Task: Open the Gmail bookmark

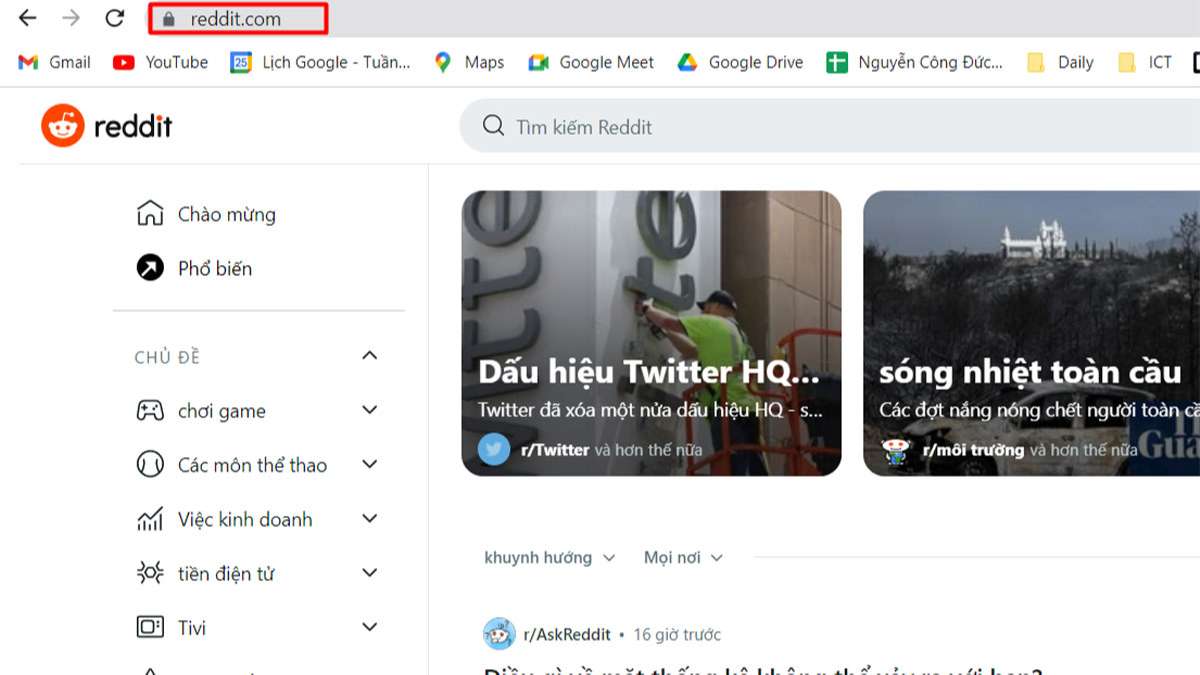Action: pyautogui.click(x=55, y=62)
